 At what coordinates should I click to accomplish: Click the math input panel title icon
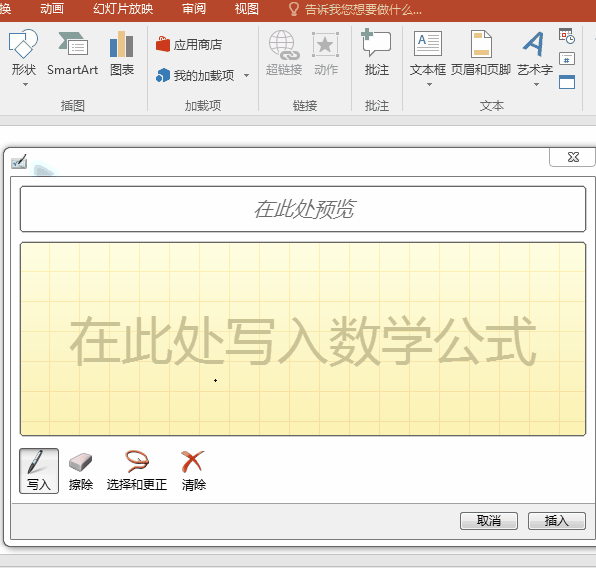pos(19,162)
